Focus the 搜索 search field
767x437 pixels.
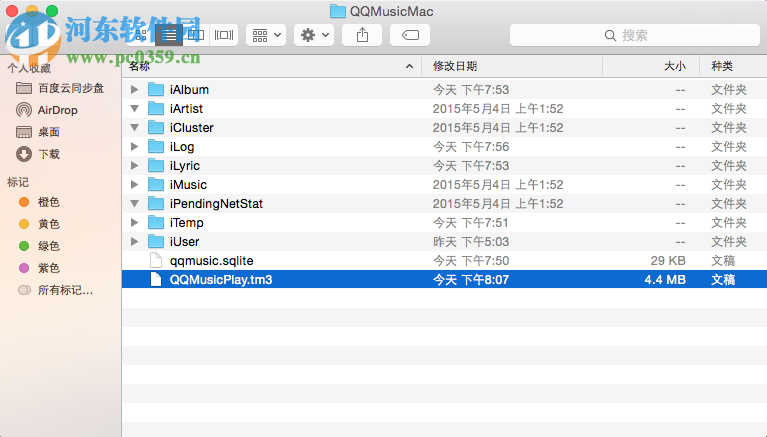click(x=634, y=35)
